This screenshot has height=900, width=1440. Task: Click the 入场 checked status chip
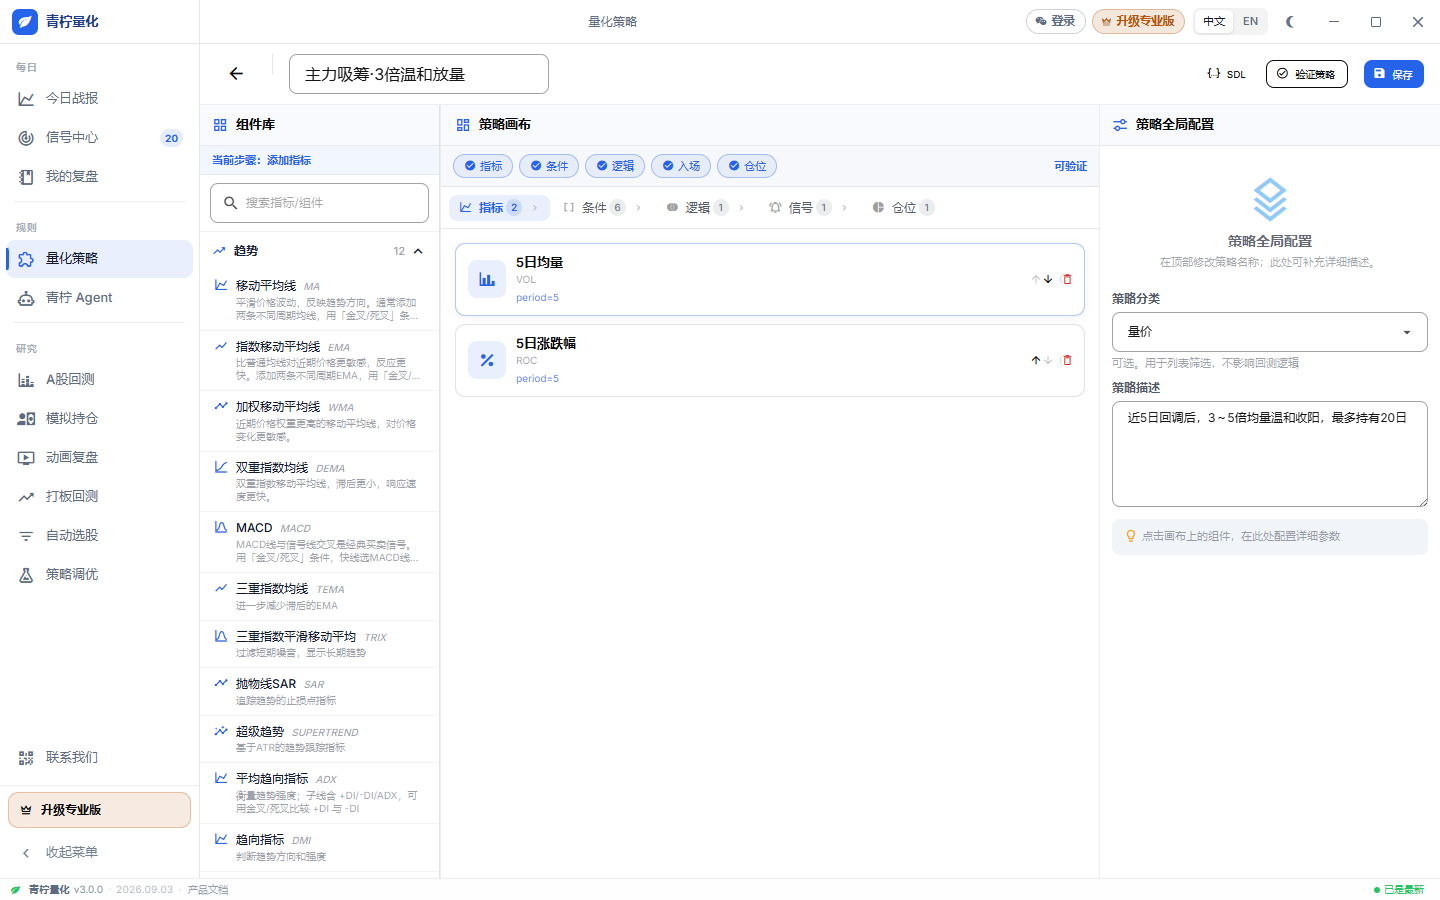tap(681, 166)
